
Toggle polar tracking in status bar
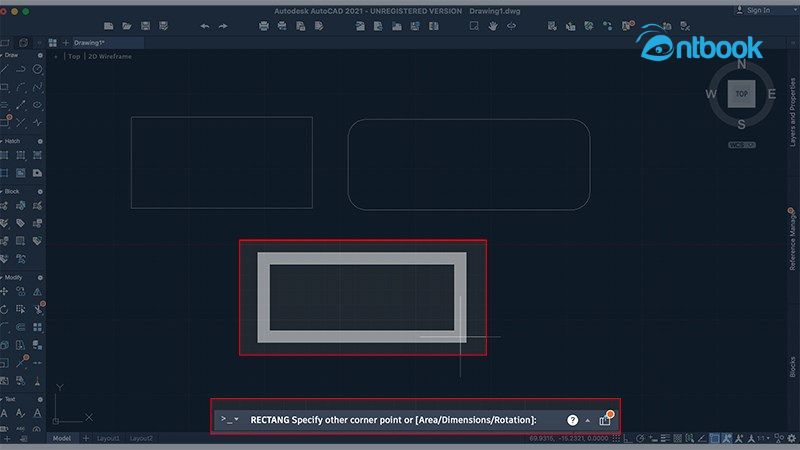pos(640,438)
